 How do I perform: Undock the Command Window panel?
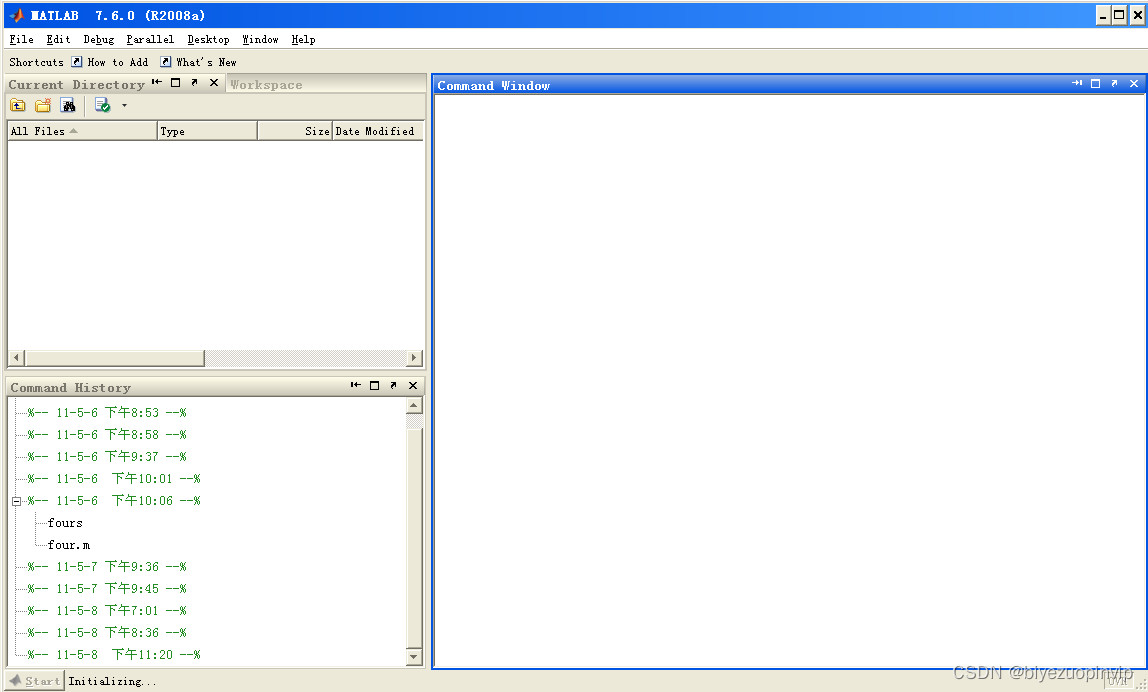(x=1115, y=83)
